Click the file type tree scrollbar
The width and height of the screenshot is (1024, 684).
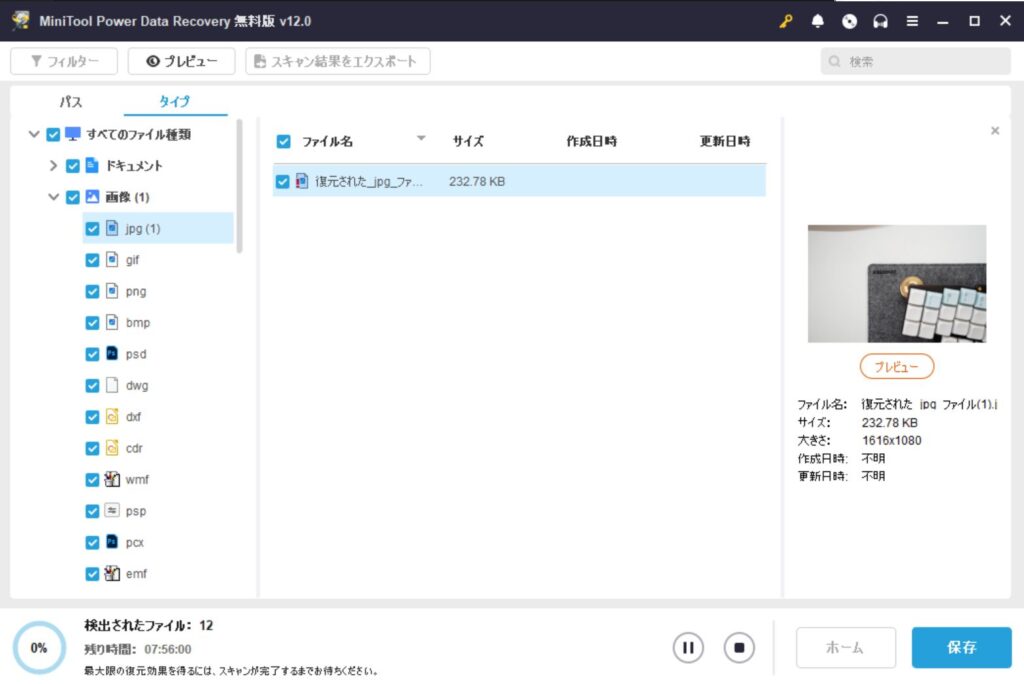coord(240,186)
